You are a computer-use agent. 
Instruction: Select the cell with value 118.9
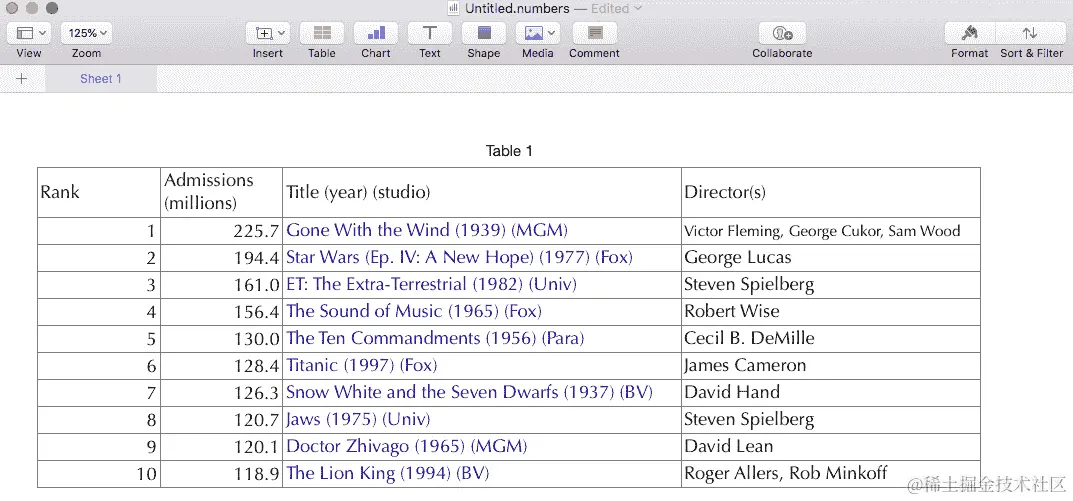(x=222, y=474)
